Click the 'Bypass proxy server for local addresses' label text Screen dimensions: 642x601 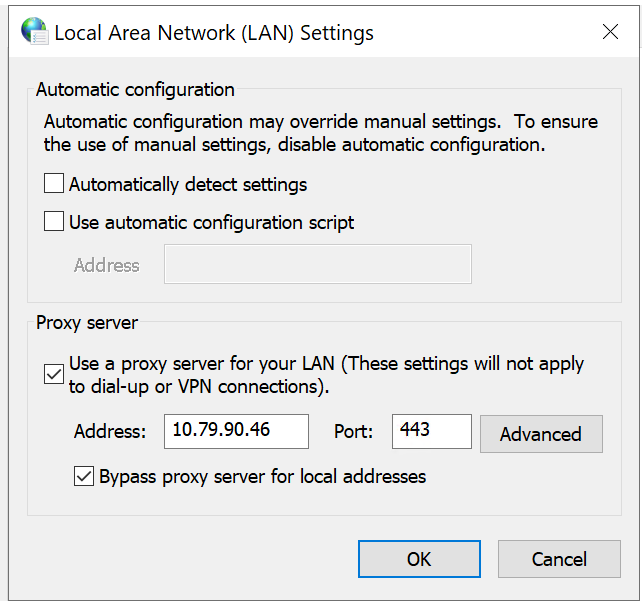(x=262, y=477)
